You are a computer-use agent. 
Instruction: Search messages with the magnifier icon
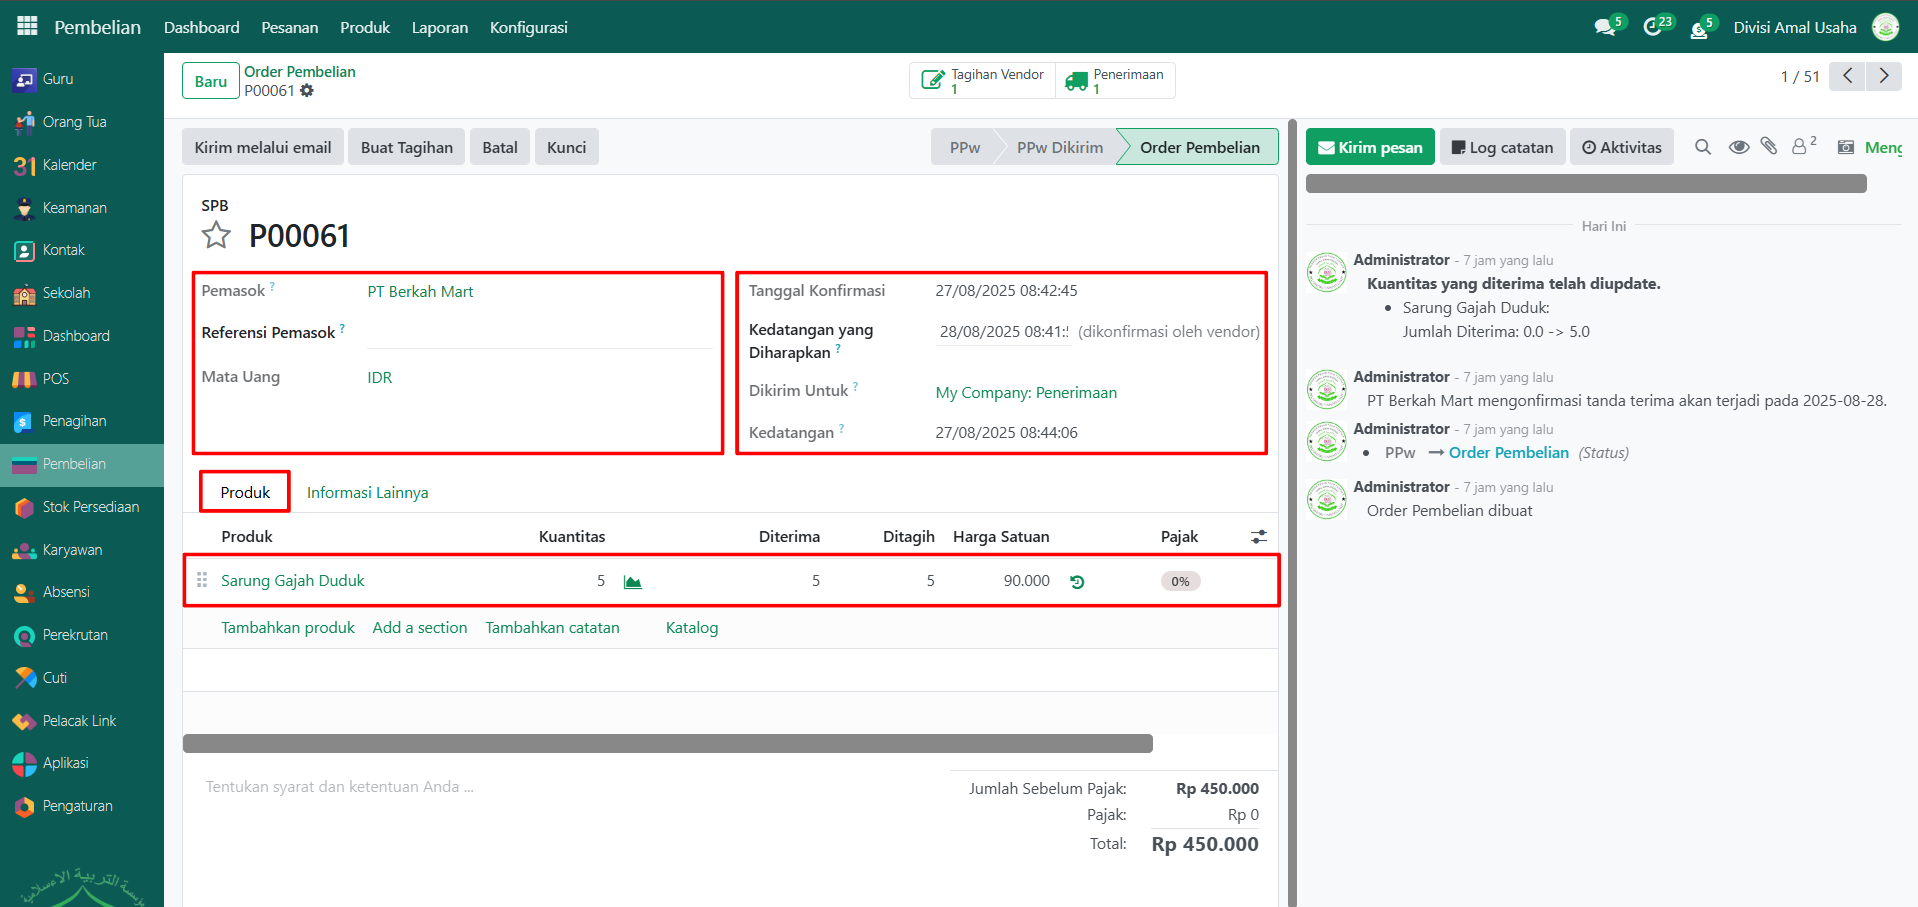[x=1703, y=147]
